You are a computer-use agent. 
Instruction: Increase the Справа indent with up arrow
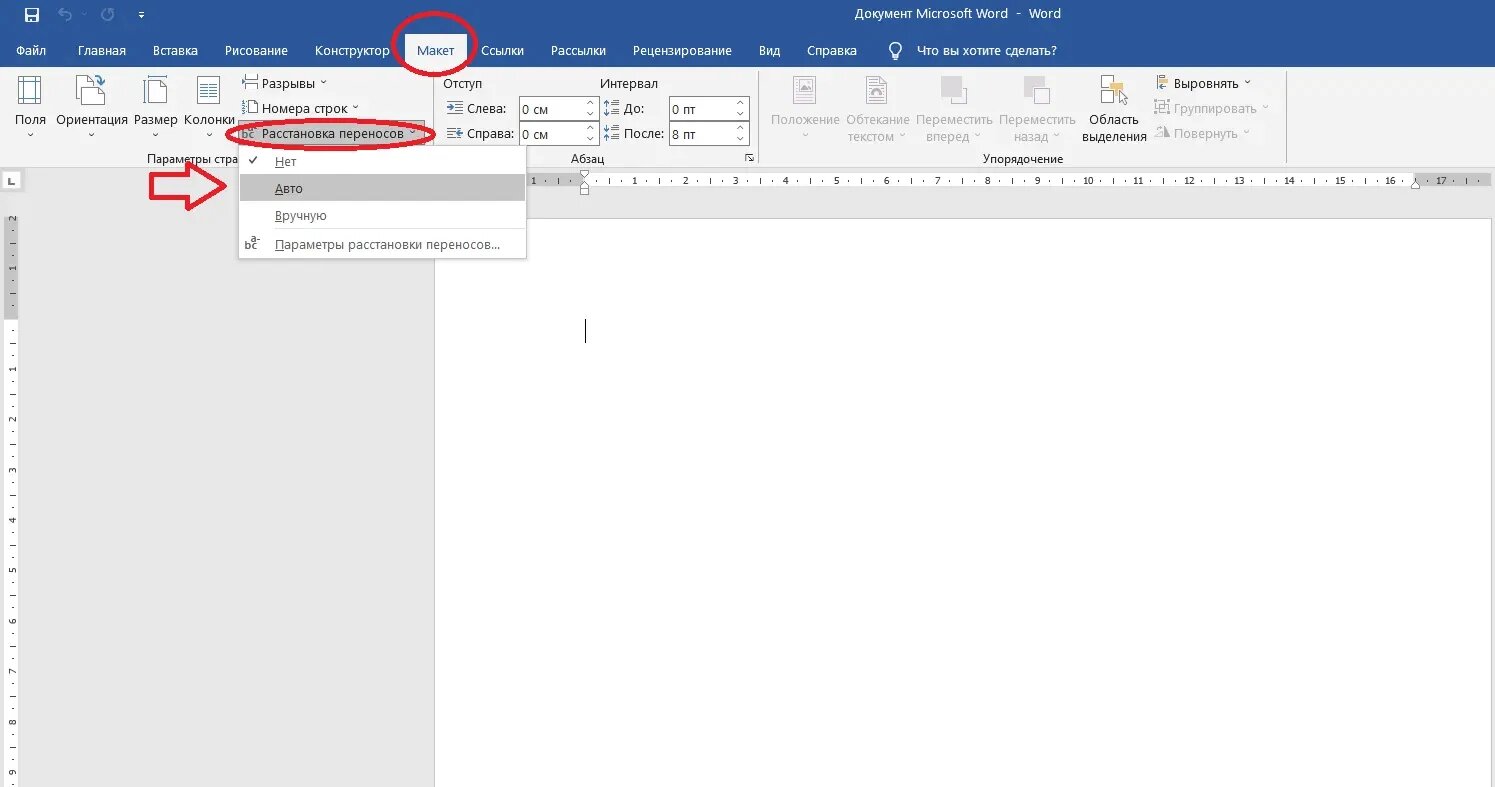click(x=590, y=128)
